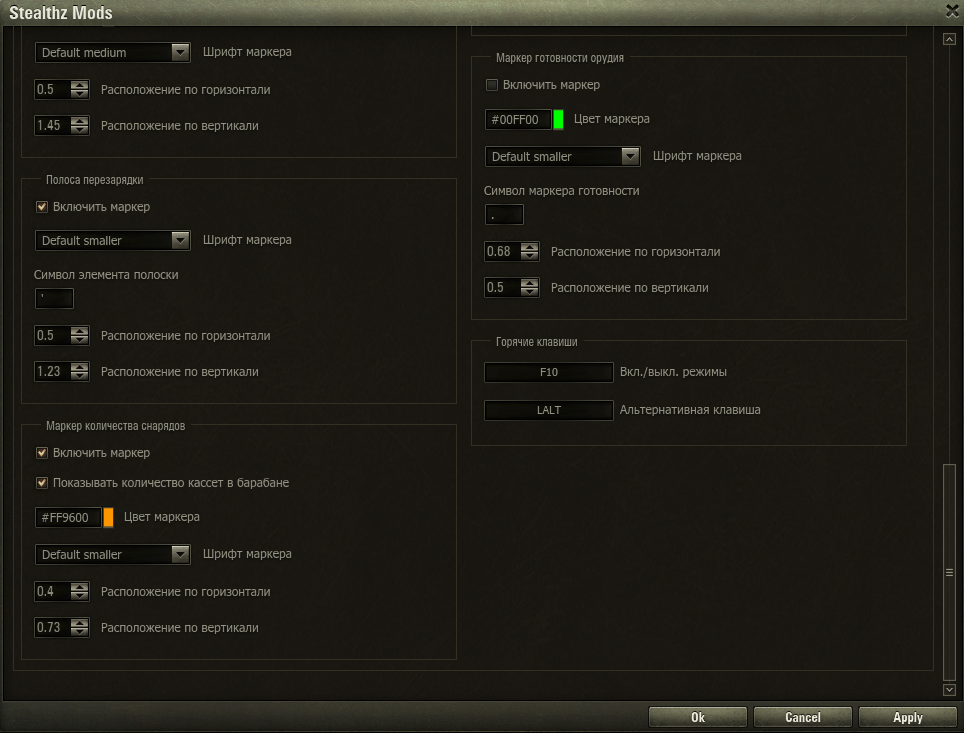Rebind the LALT alternative key hotkey
Screen dimensions: 964x733
click(x=548, y=410)
